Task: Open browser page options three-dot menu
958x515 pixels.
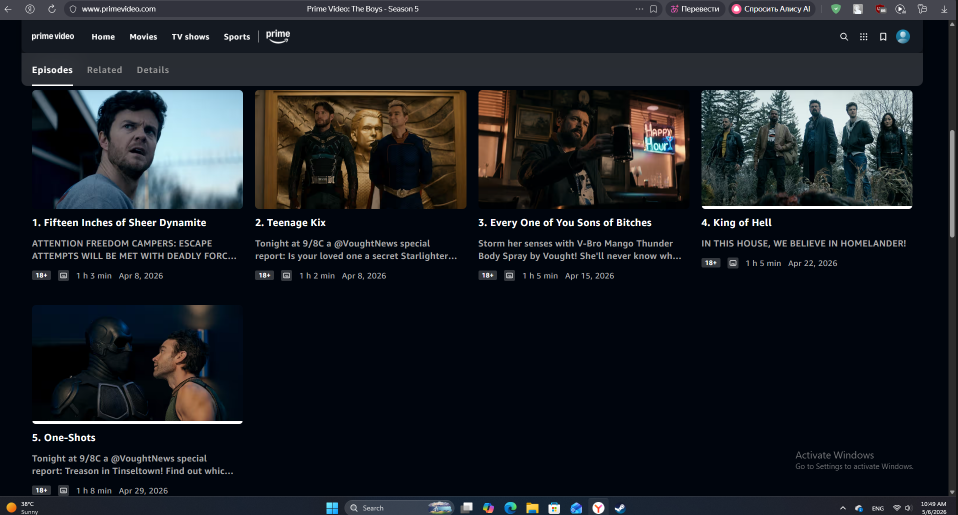Action: click(639, 9)
